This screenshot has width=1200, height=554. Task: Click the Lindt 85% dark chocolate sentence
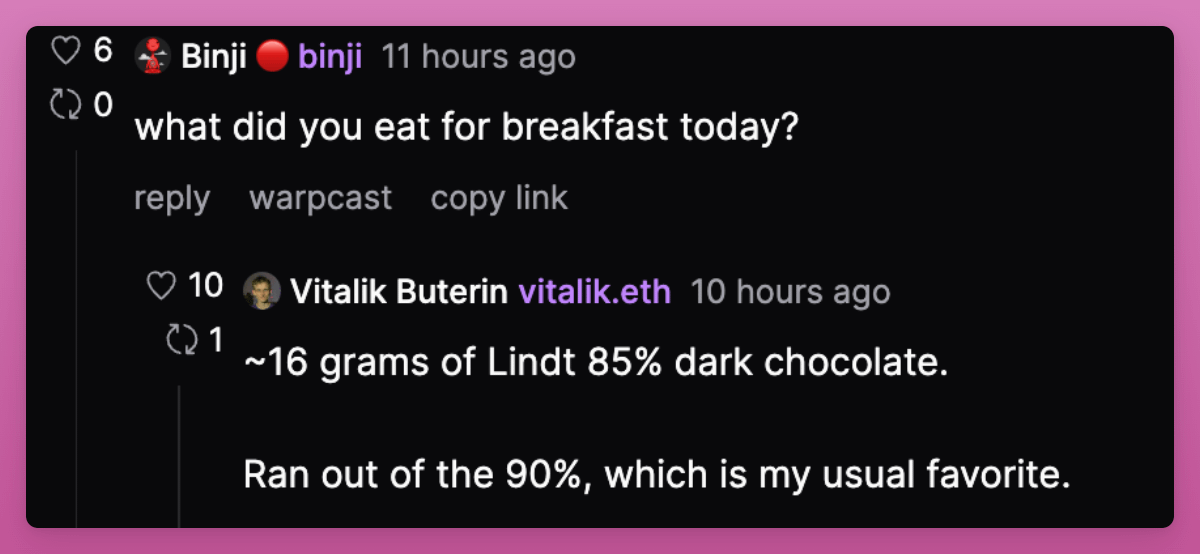tap(595, 362)
